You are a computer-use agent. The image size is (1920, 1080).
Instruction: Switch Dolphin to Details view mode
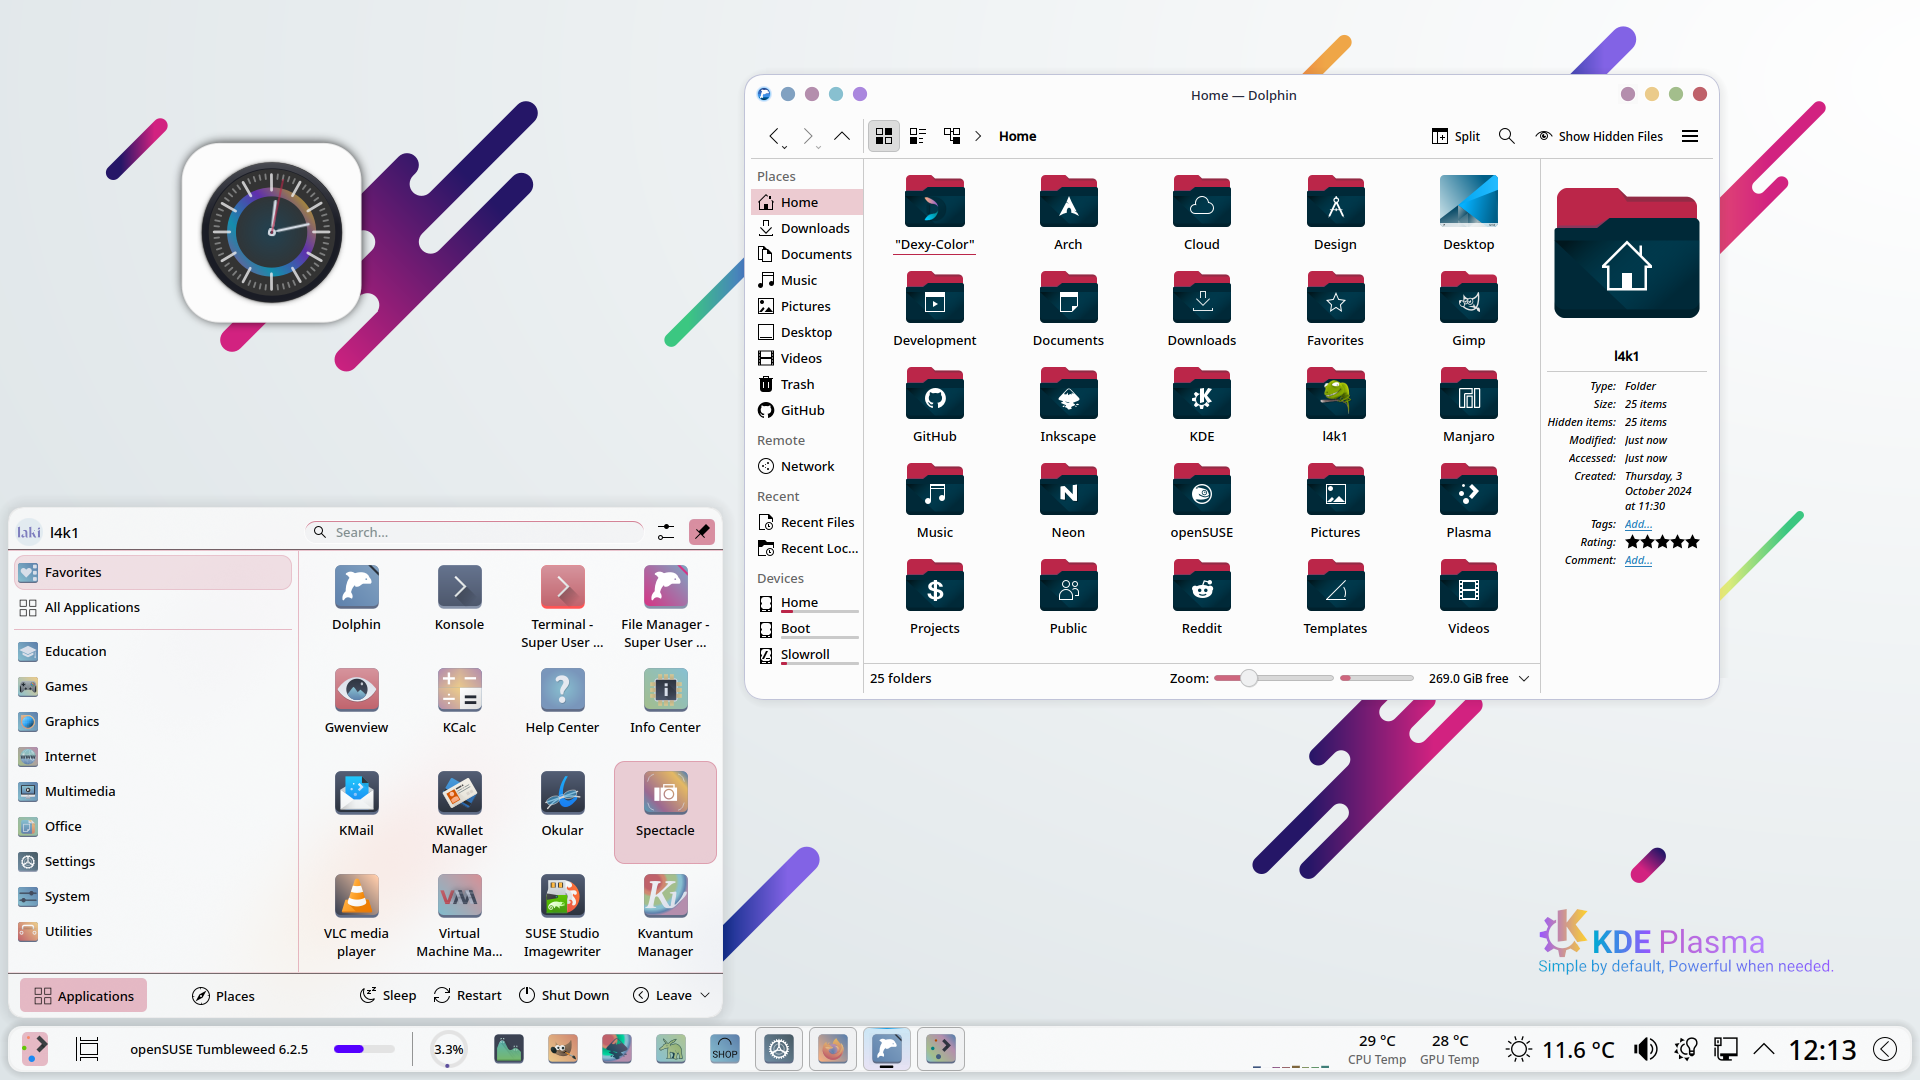coord(952,136)
